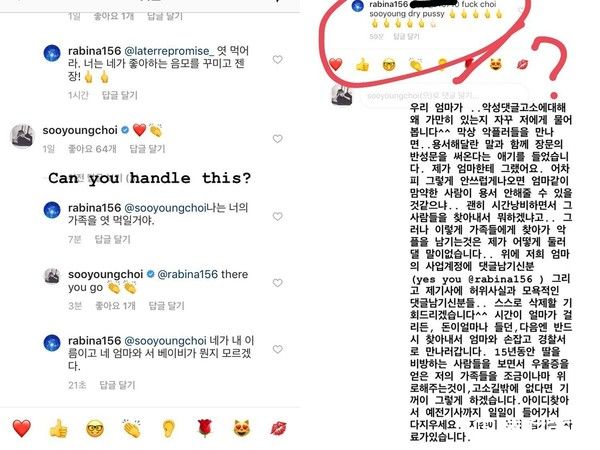View 좋아요 64개 likes list
Viewport: 600px width, 450px height.
pos(92,149)
